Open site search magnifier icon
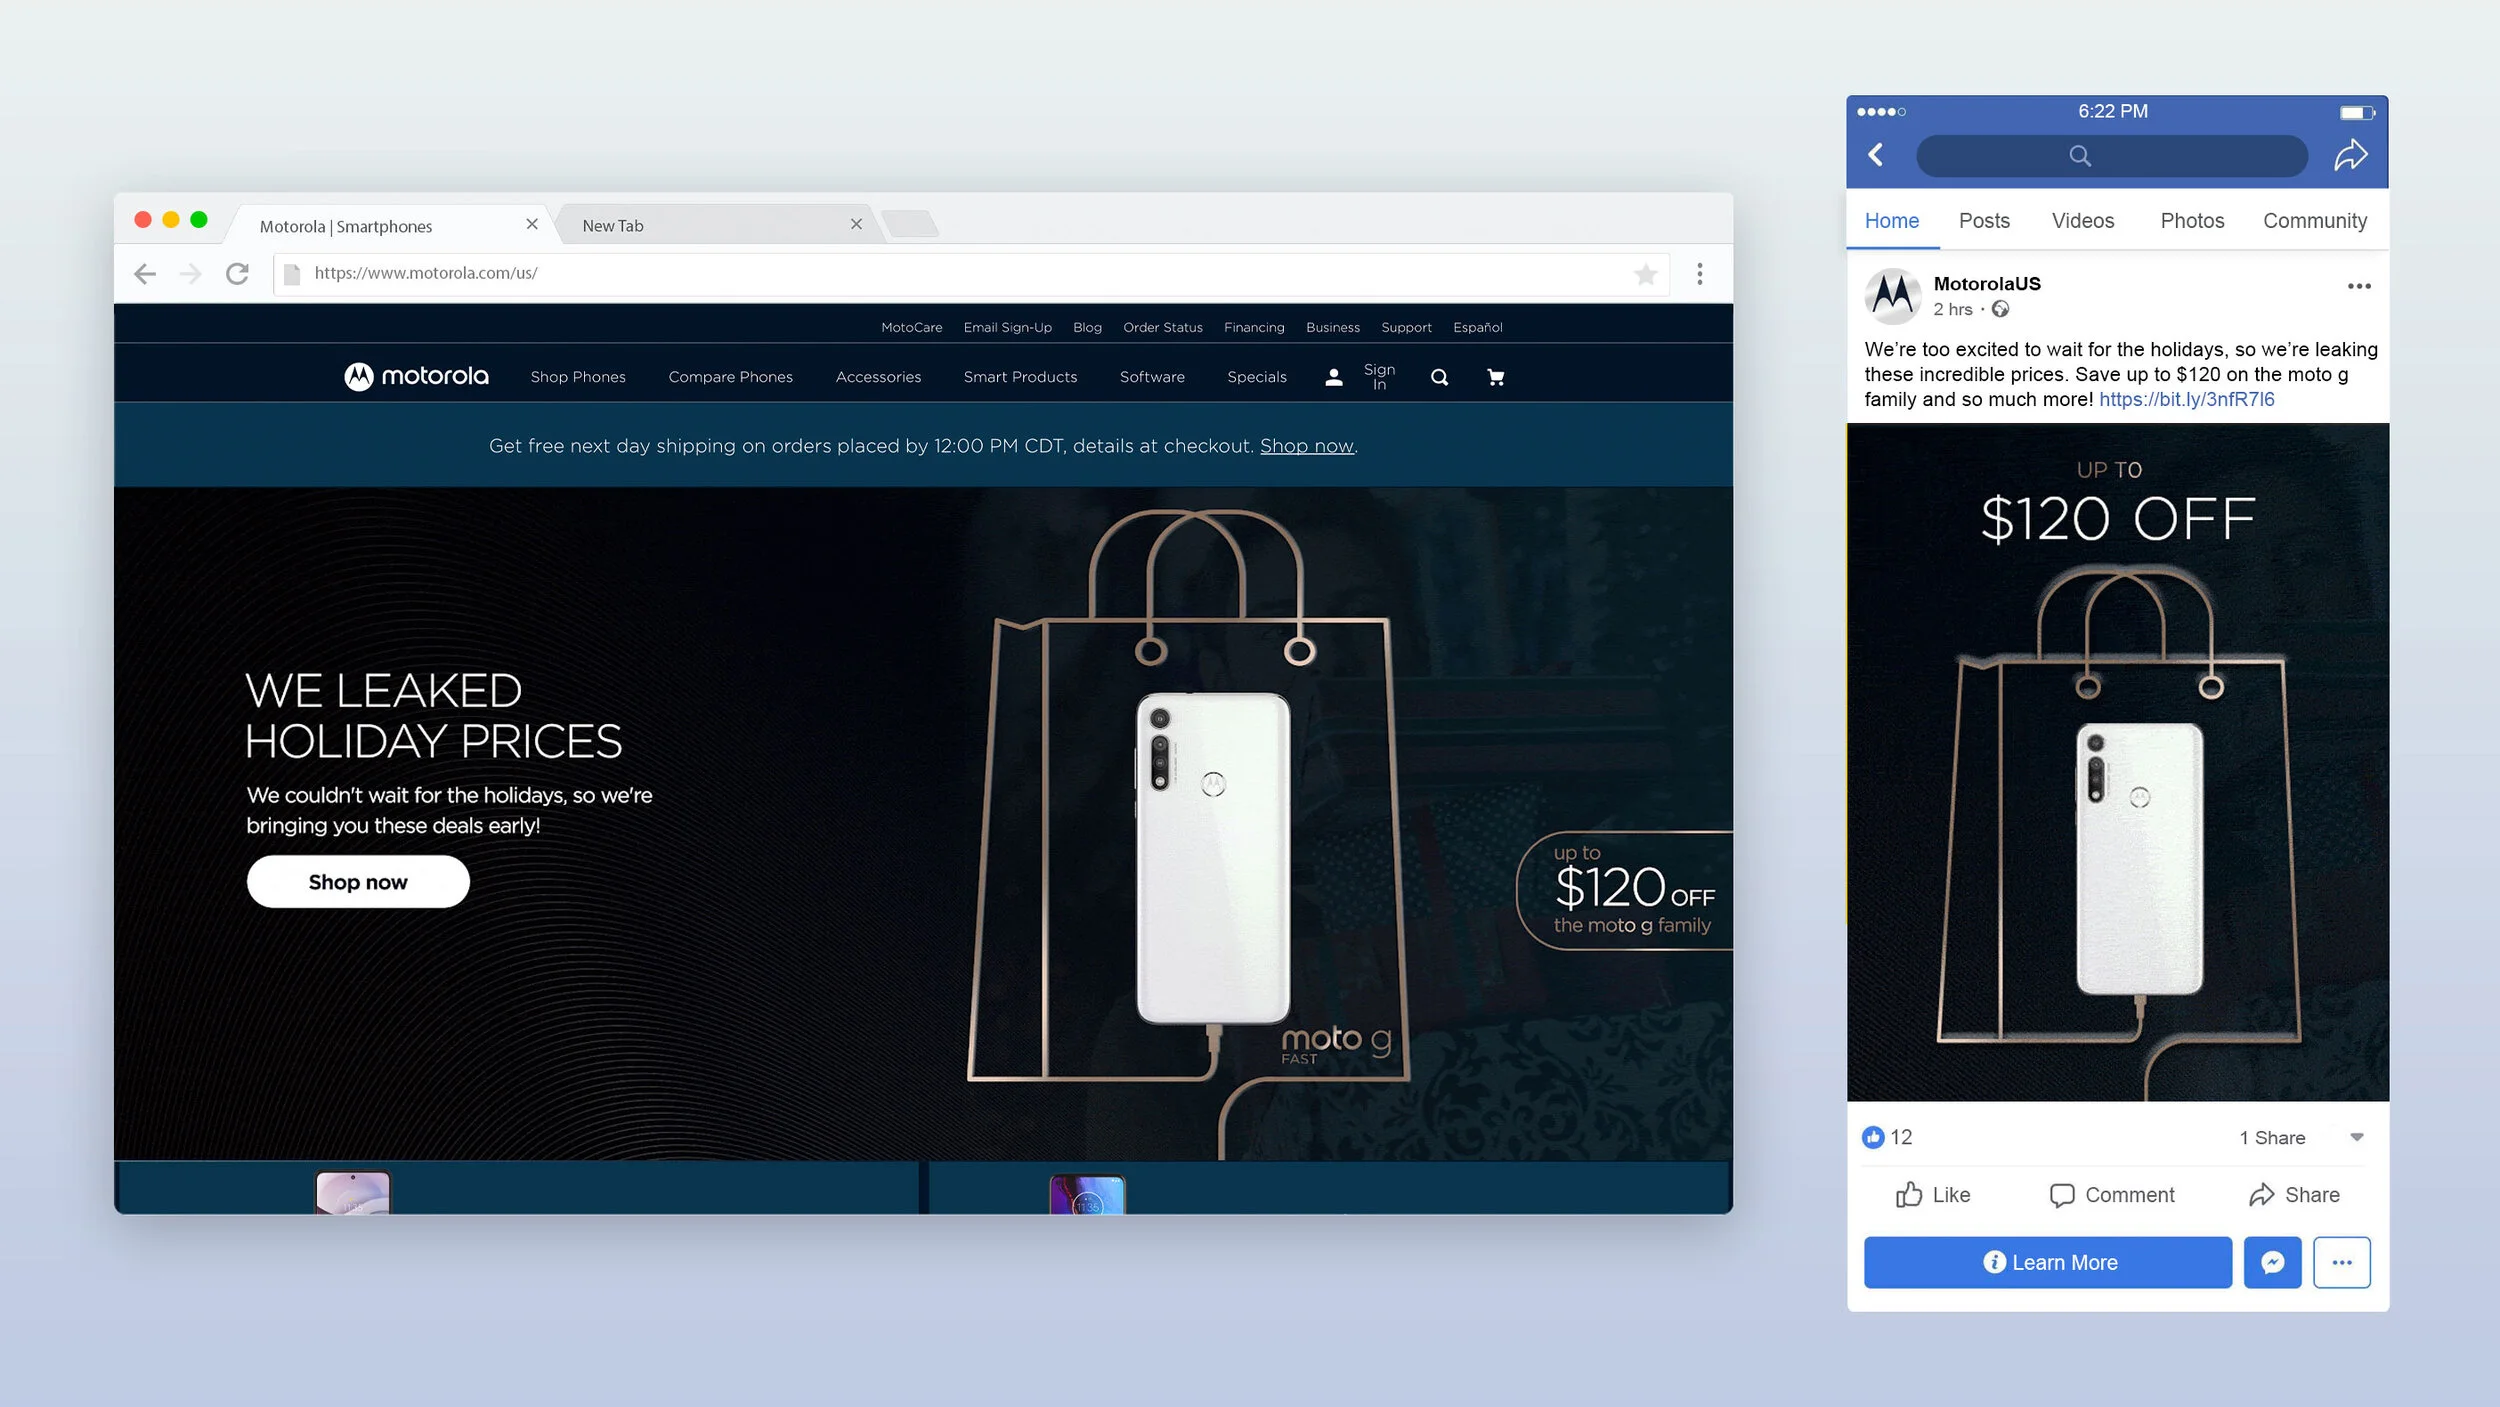The image size is (2500, 1407). [1439, 377]
